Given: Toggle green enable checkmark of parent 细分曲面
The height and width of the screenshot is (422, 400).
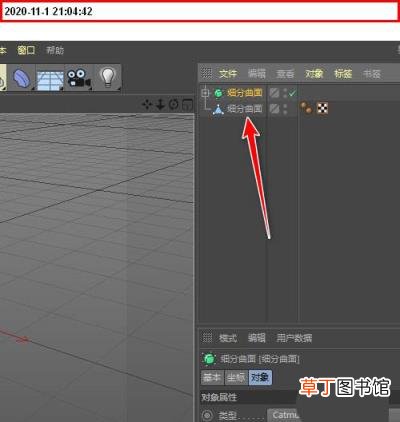Looking at the screenshot, I should pos(292,93).
